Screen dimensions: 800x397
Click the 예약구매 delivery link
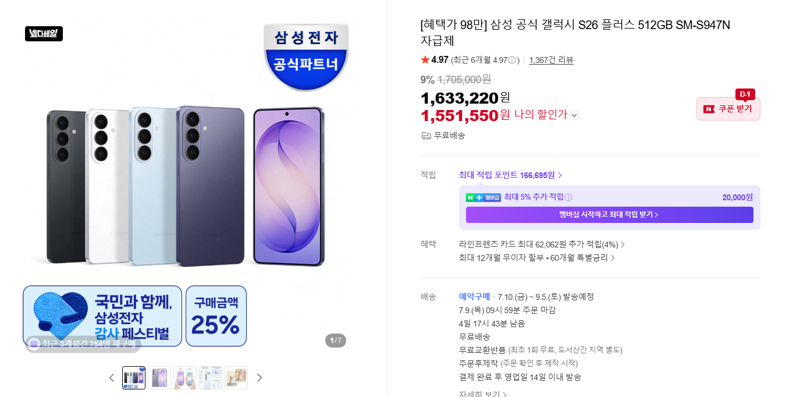point(474,296)
